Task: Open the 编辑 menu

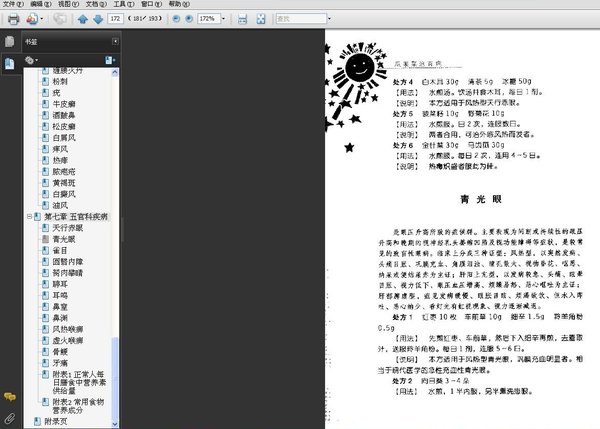Action: [x=41, y=4]
